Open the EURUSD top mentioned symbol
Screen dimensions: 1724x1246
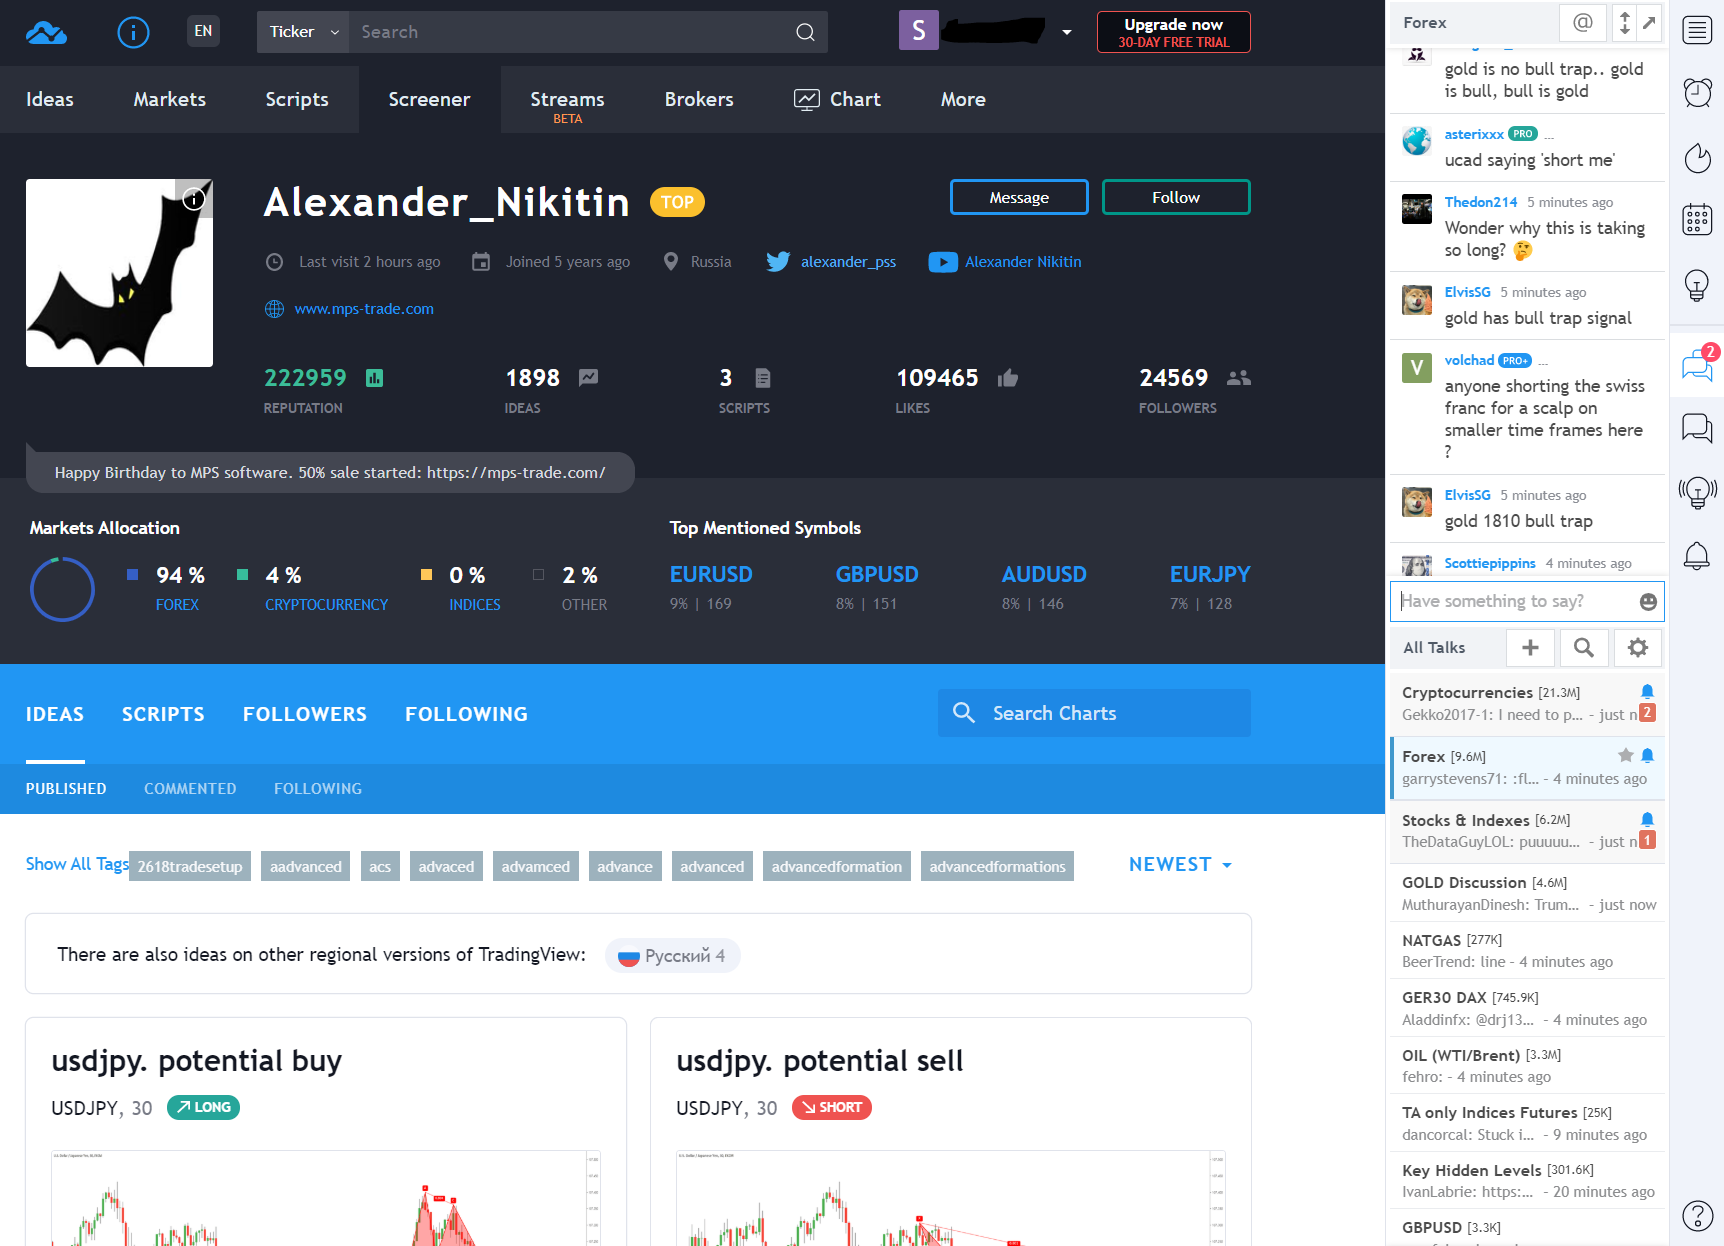click(x=711, y=575)
